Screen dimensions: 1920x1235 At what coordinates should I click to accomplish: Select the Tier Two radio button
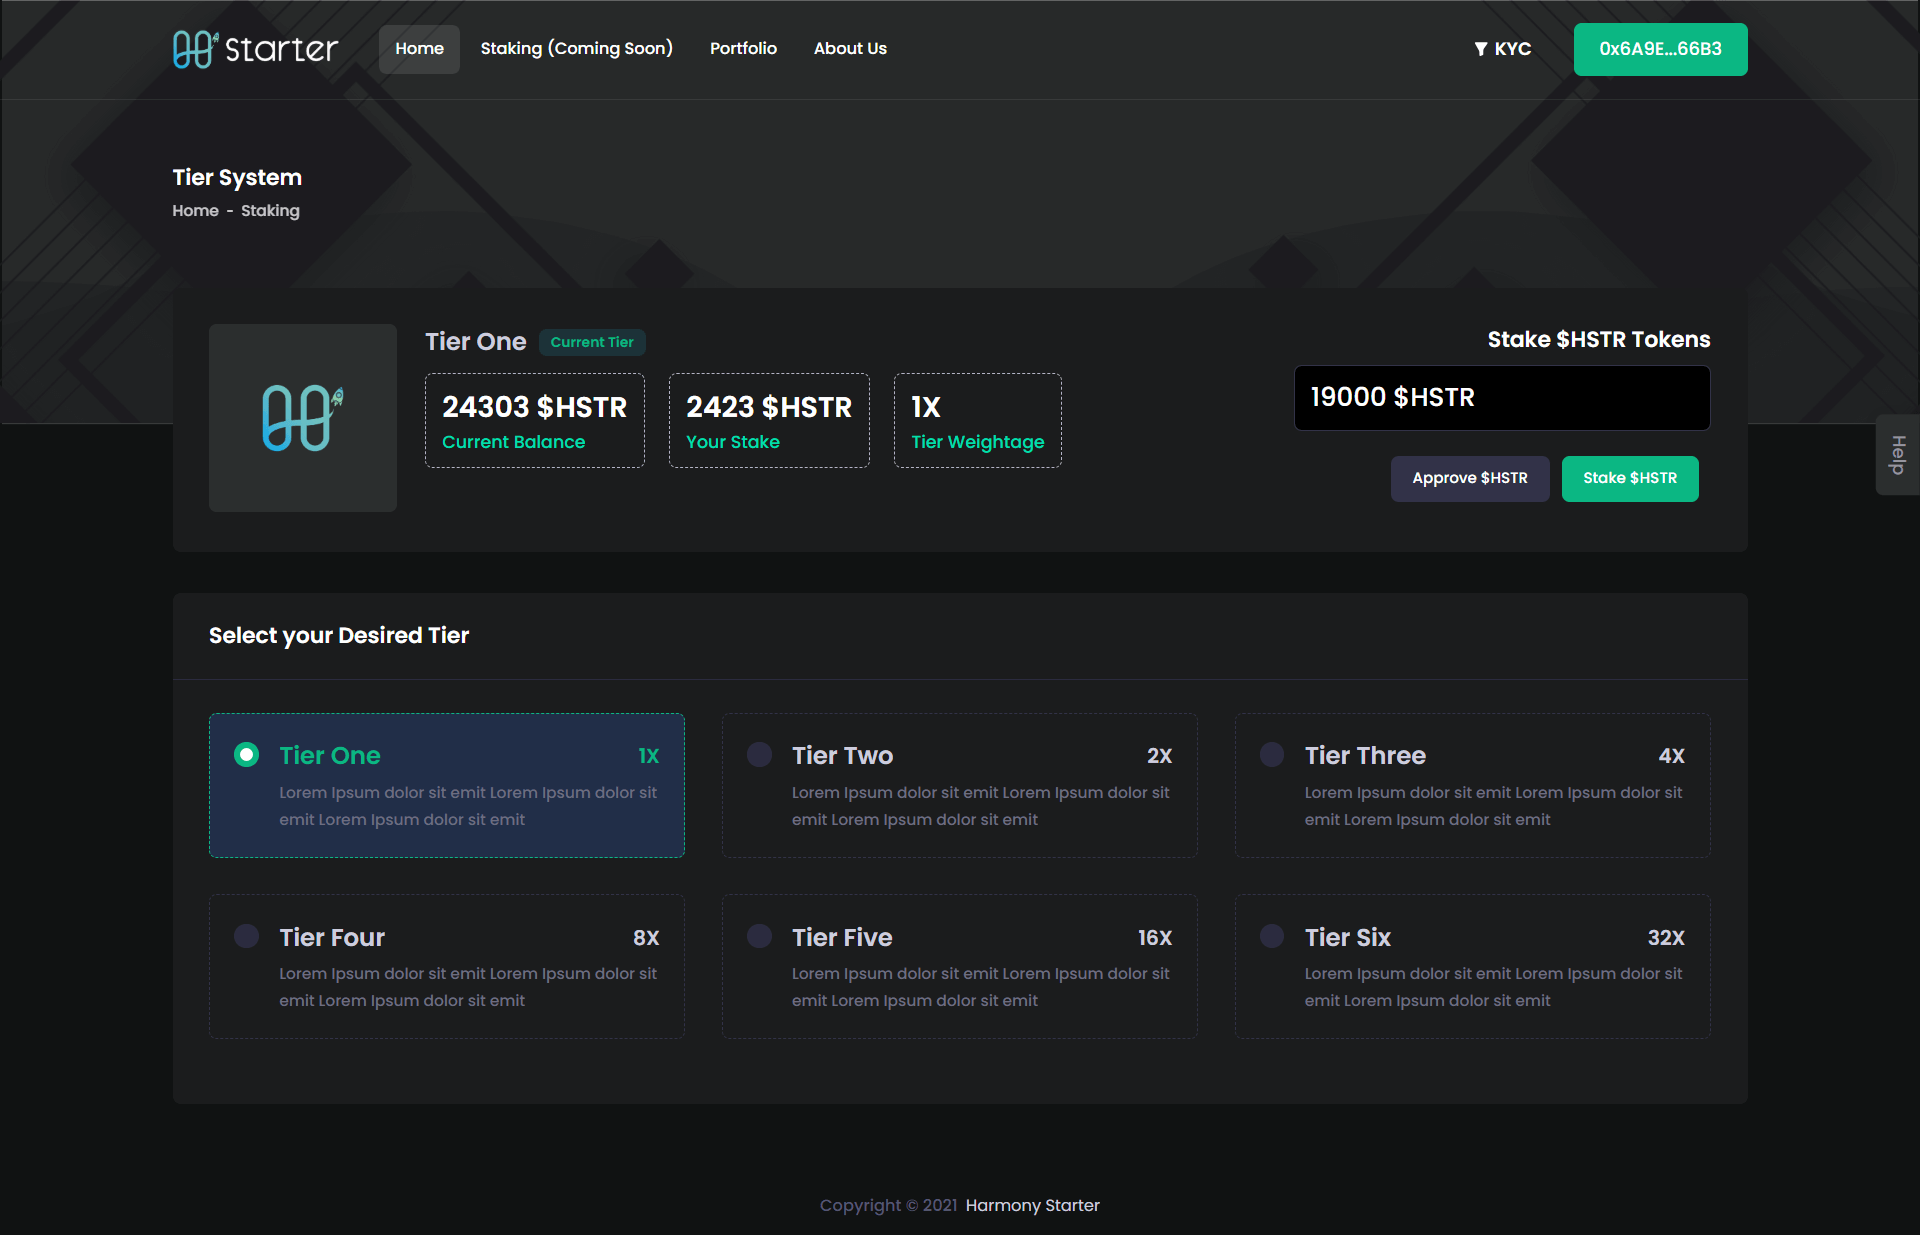tap(760, 755)
